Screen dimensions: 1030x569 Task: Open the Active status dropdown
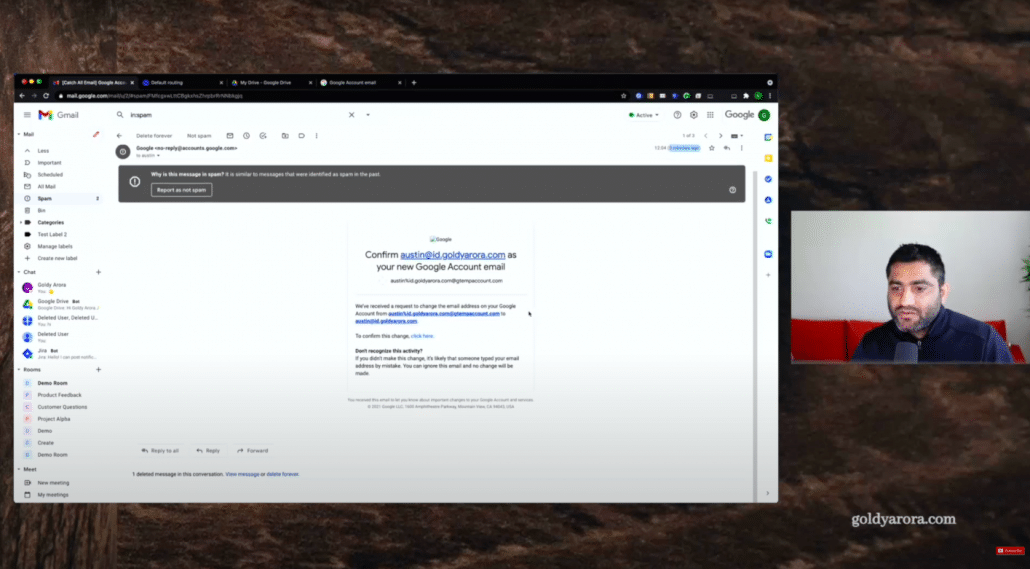point(644,115)
